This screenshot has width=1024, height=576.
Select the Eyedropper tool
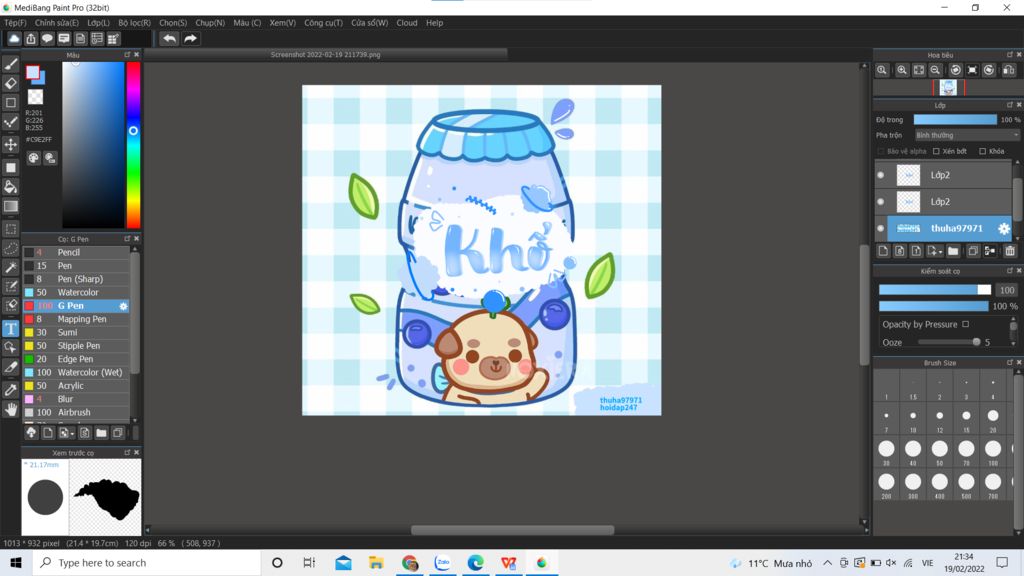click(x=10, y=390)
